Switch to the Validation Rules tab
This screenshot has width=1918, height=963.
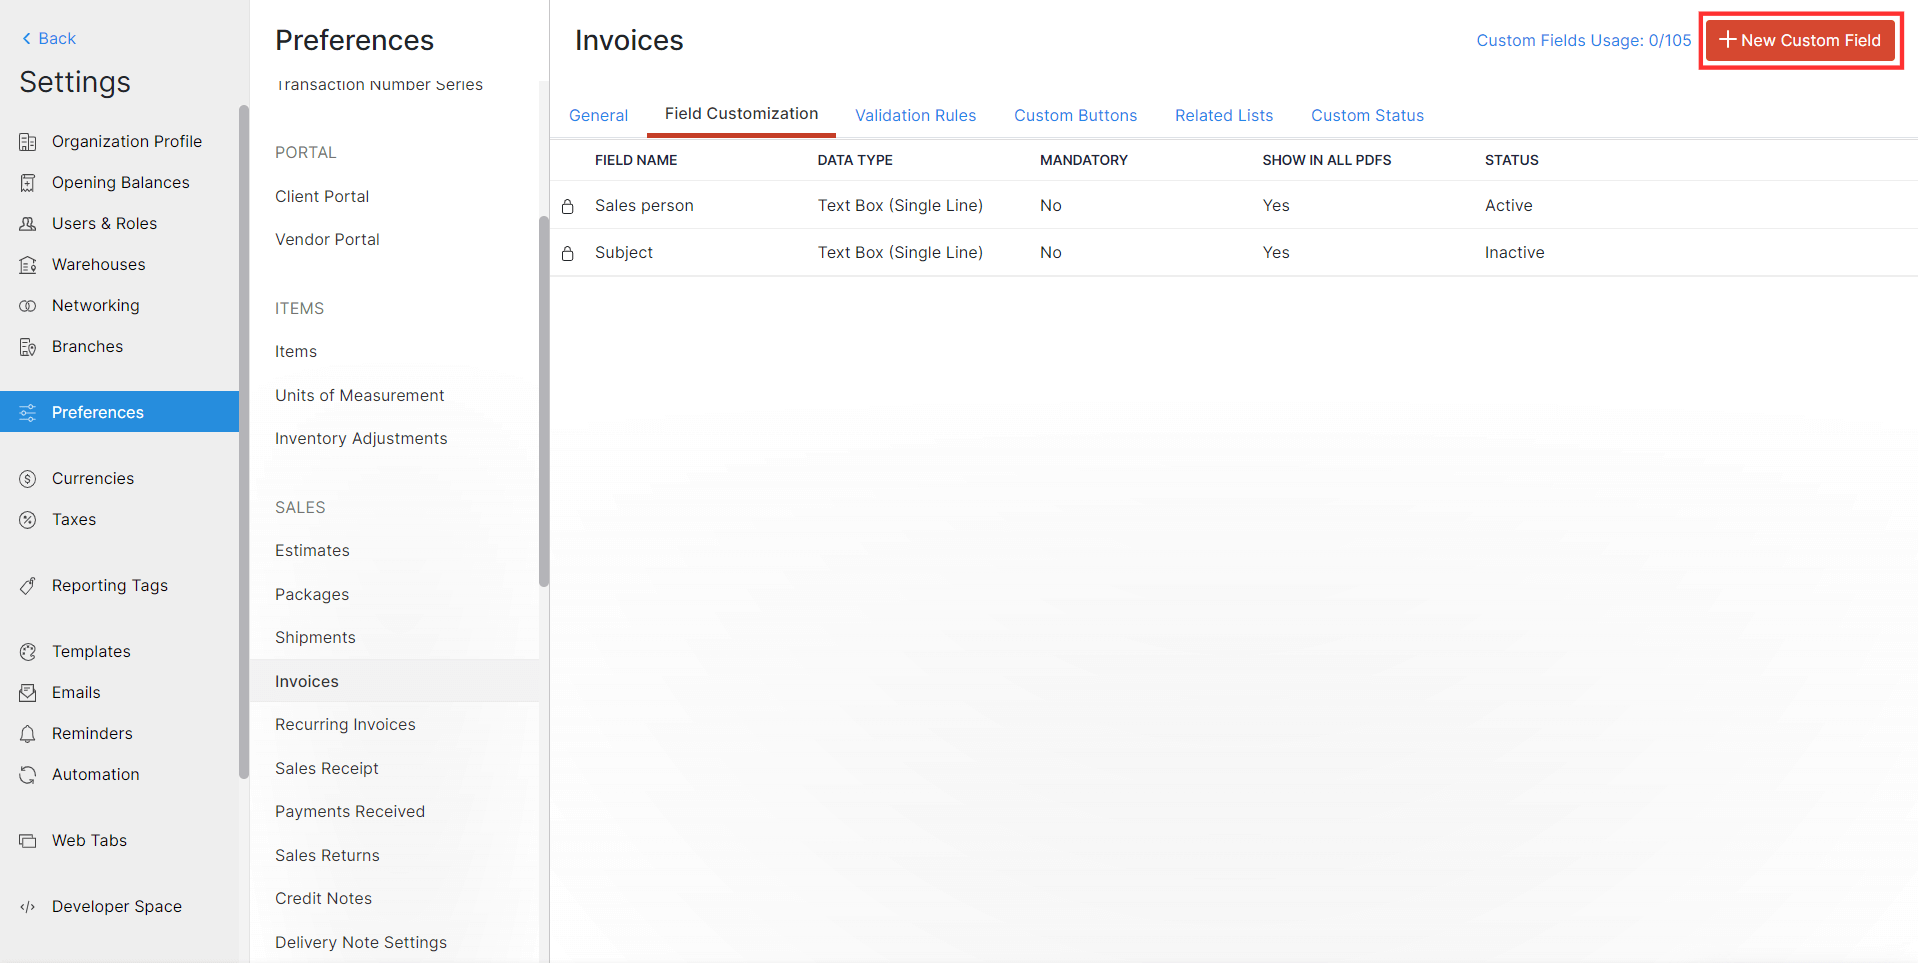point(915,115)
